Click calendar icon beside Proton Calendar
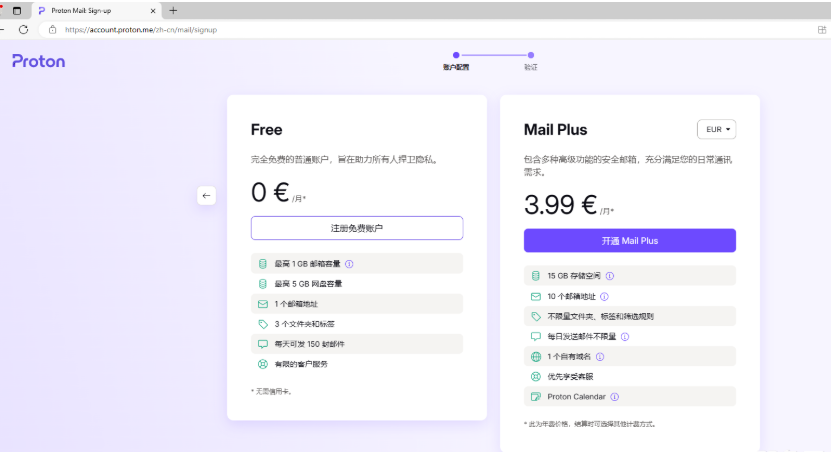 click(535, 397)
